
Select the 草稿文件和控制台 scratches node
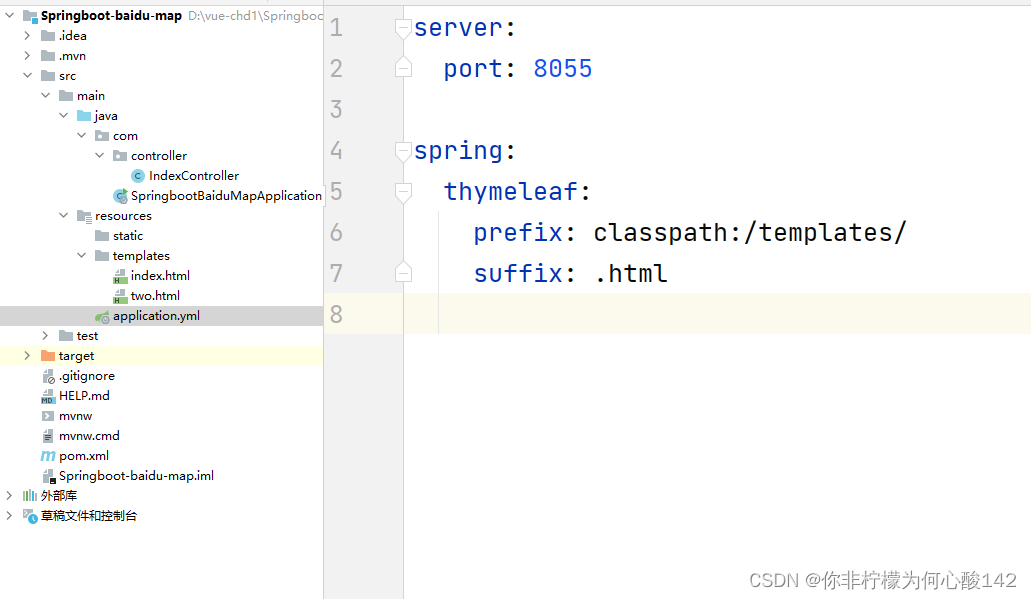(85, 515)
